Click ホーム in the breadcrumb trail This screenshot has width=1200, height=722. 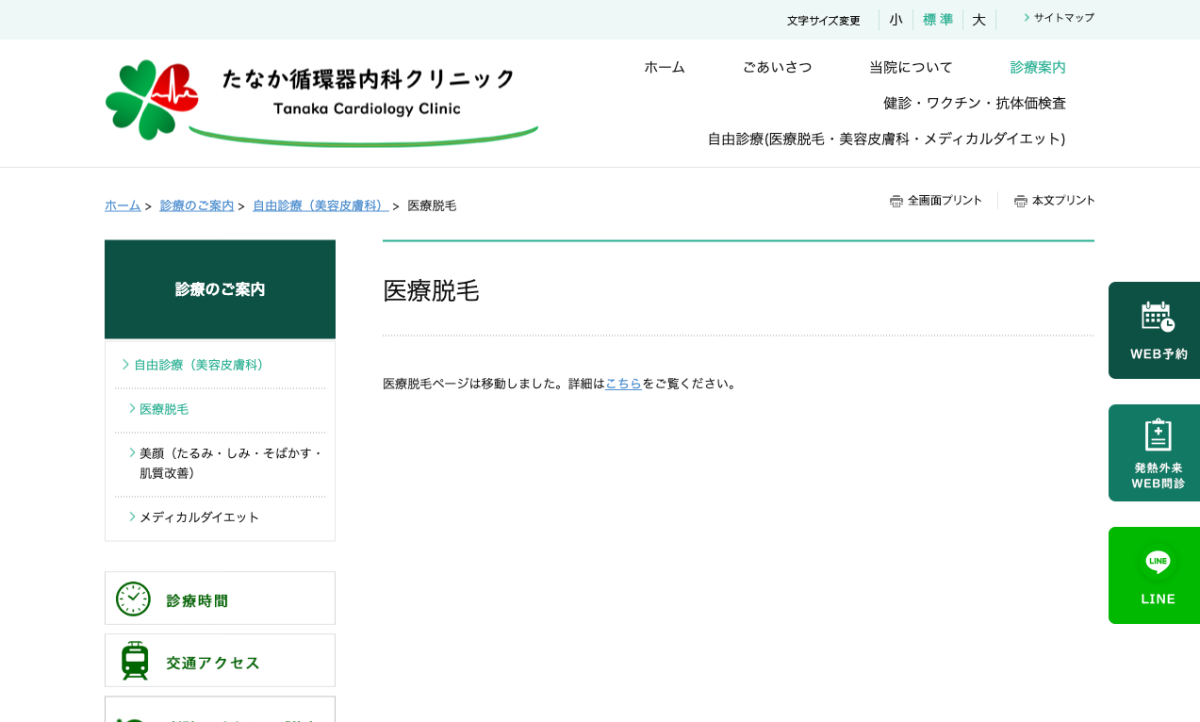(122, 206)
